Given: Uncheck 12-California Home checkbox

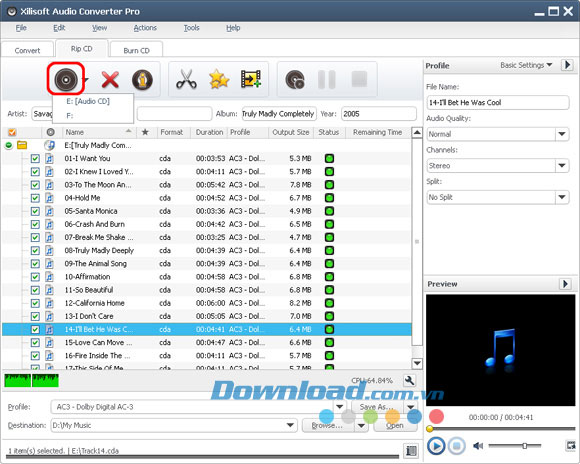Looking at the screenshot, I should 35,303.
